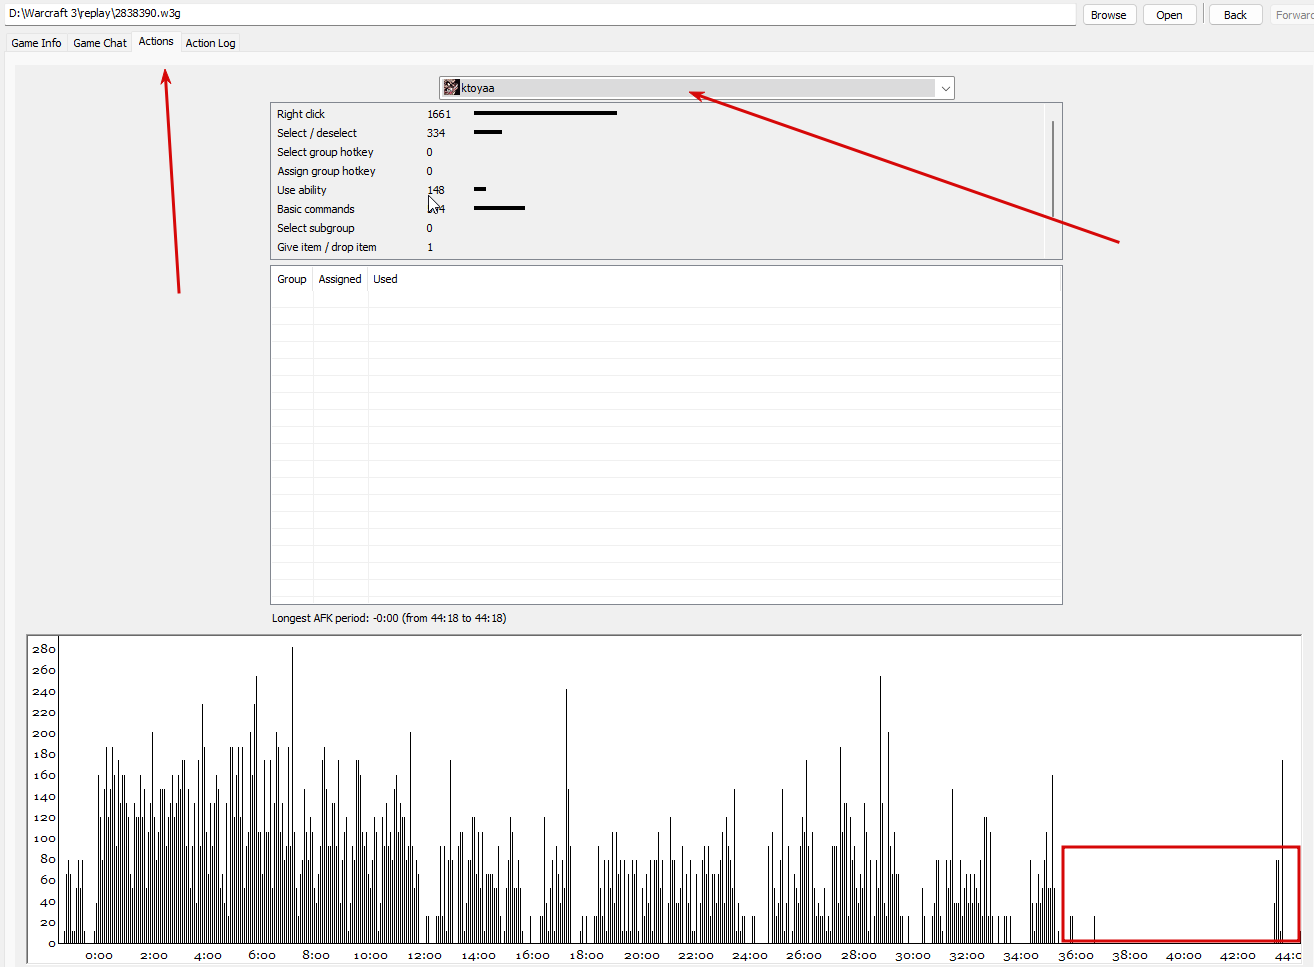Select the Basic commands row
This screenshot has width=1314, height=967.
pyautogui.click(x=657, y=209)
